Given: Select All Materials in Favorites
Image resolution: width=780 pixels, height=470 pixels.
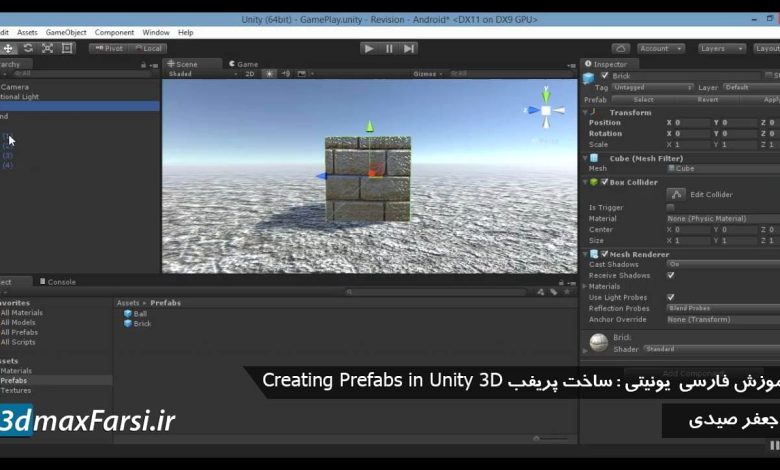Looking at the screenshot, I should [x=21, y=313].
